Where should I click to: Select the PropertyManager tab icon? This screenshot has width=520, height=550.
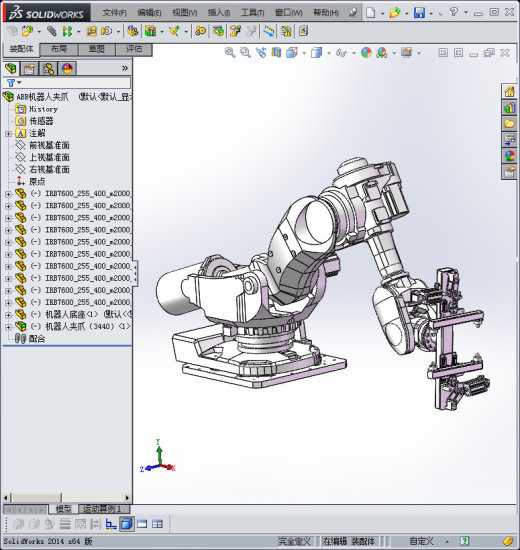coord(29,68)
